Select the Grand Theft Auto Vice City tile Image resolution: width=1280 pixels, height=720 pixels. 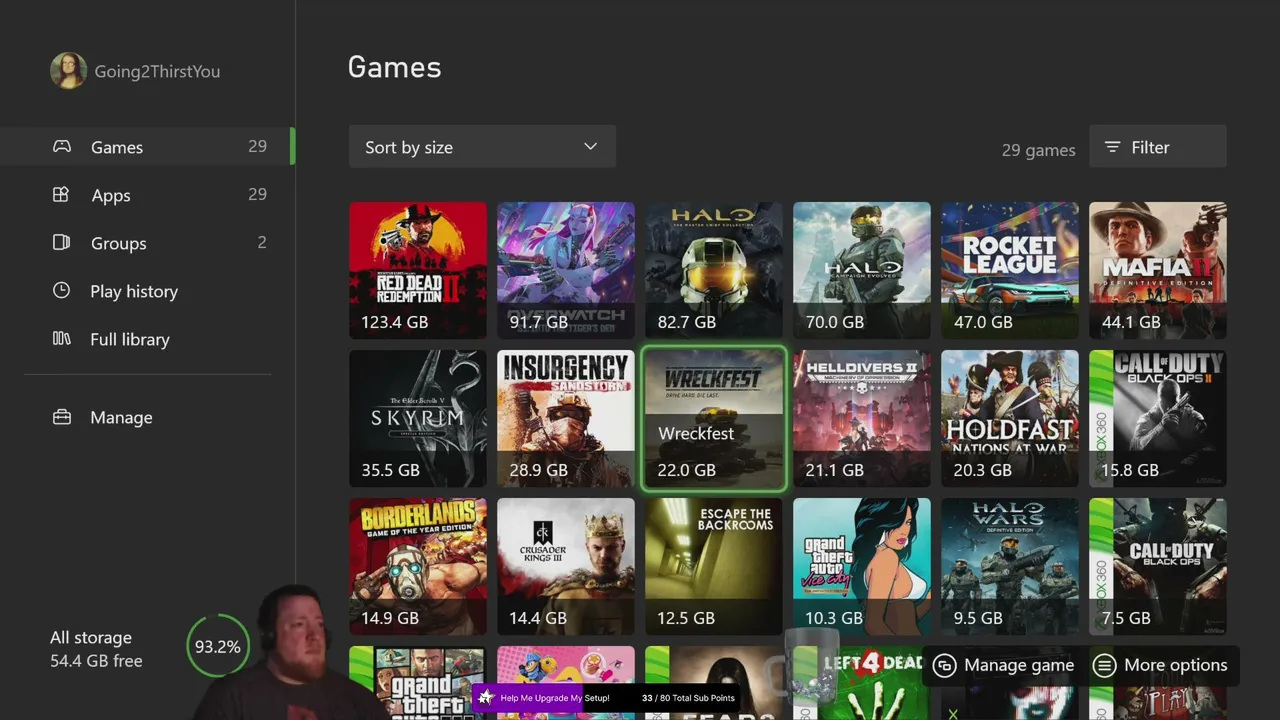(862, 566)
